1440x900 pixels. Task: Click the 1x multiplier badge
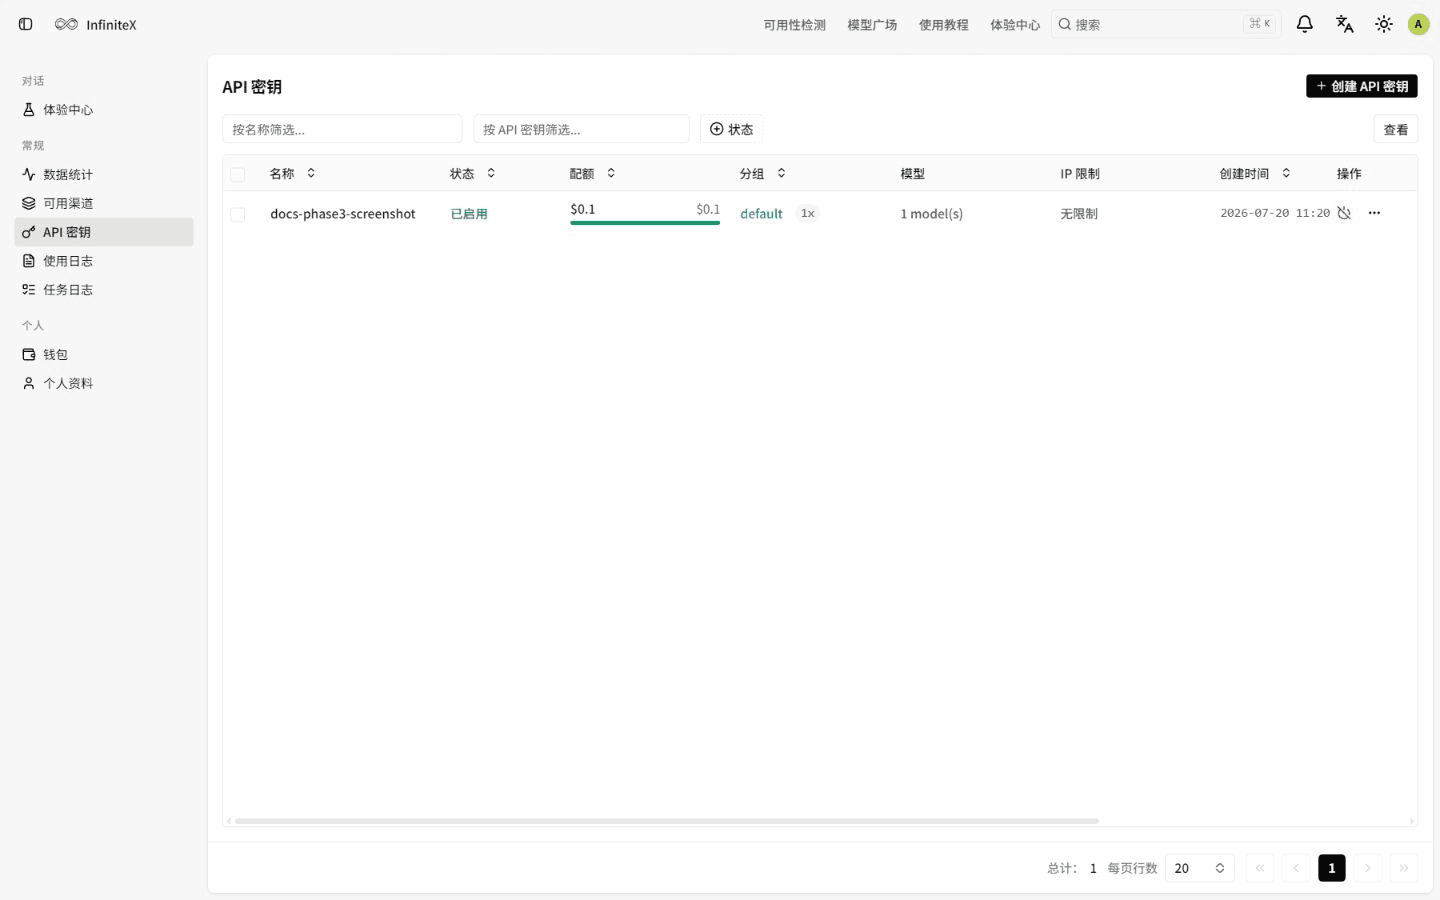pos(807,214)
